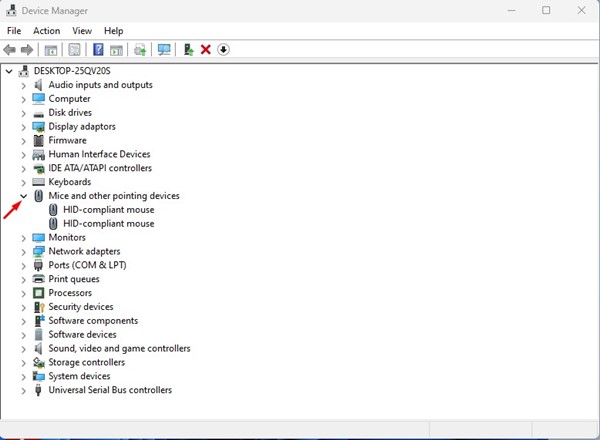Select the DESKTOP-25QV20S label
The height and width of the screenshot is (440, 600).
[x=72, y=71]
